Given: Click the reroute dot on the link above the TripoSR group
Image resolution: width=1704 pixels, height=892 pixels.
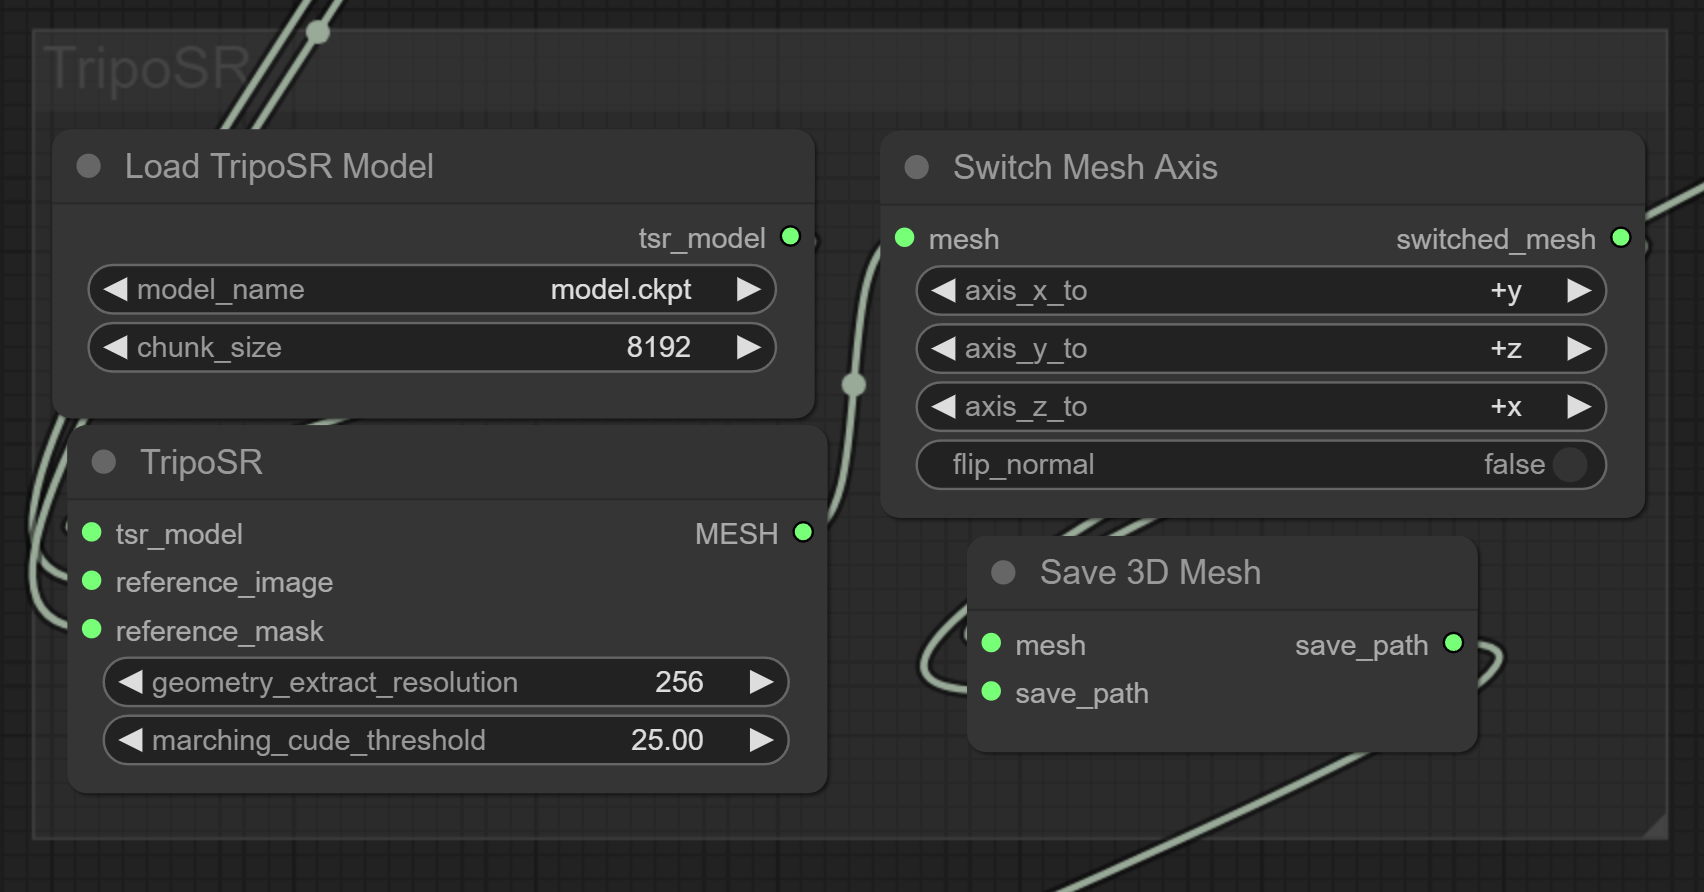Looking at the screenshot, I should pyautogui.click(x=318, y=32).
